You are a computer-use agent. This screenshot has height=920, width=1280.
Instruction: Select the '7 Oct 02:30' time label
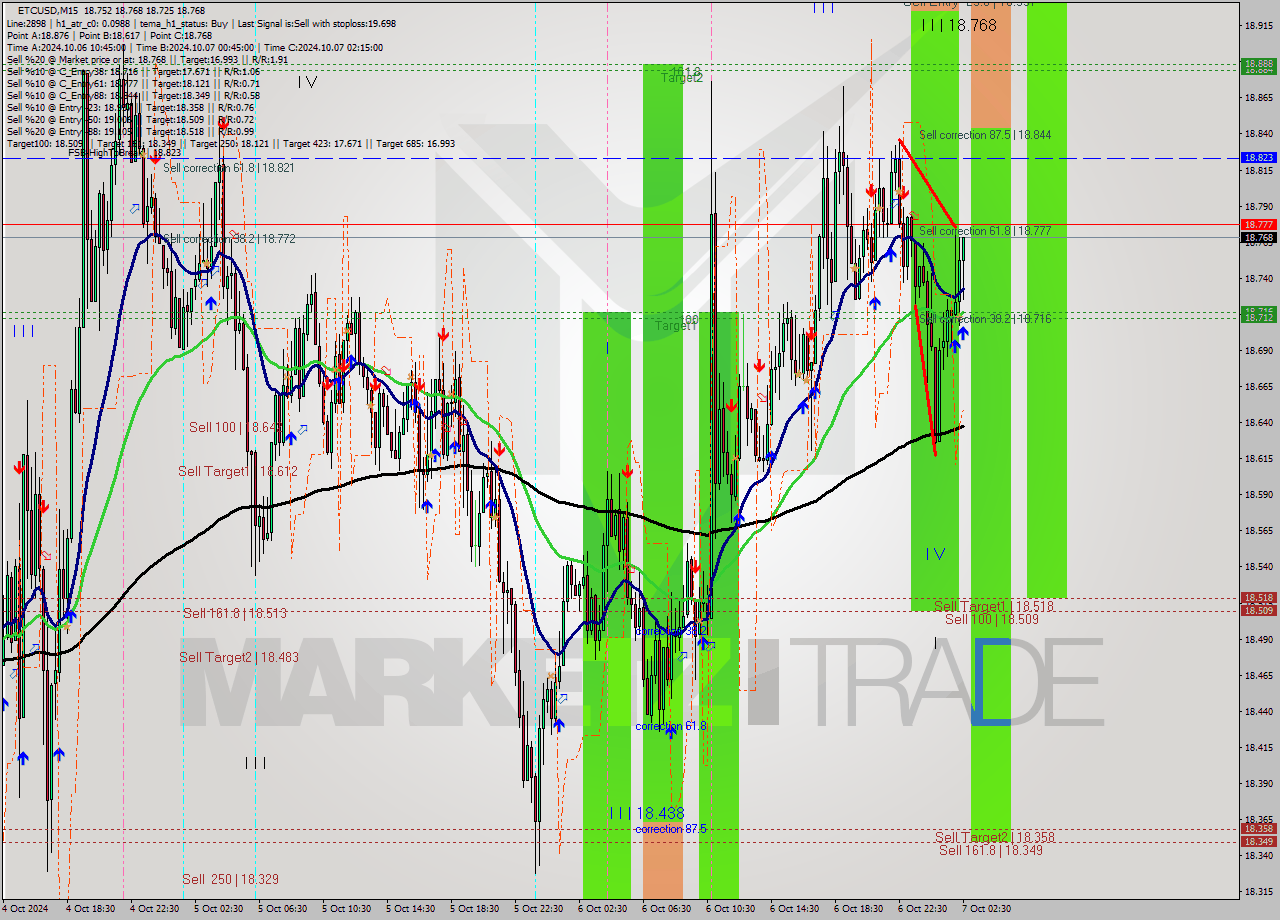click(987, 909)
